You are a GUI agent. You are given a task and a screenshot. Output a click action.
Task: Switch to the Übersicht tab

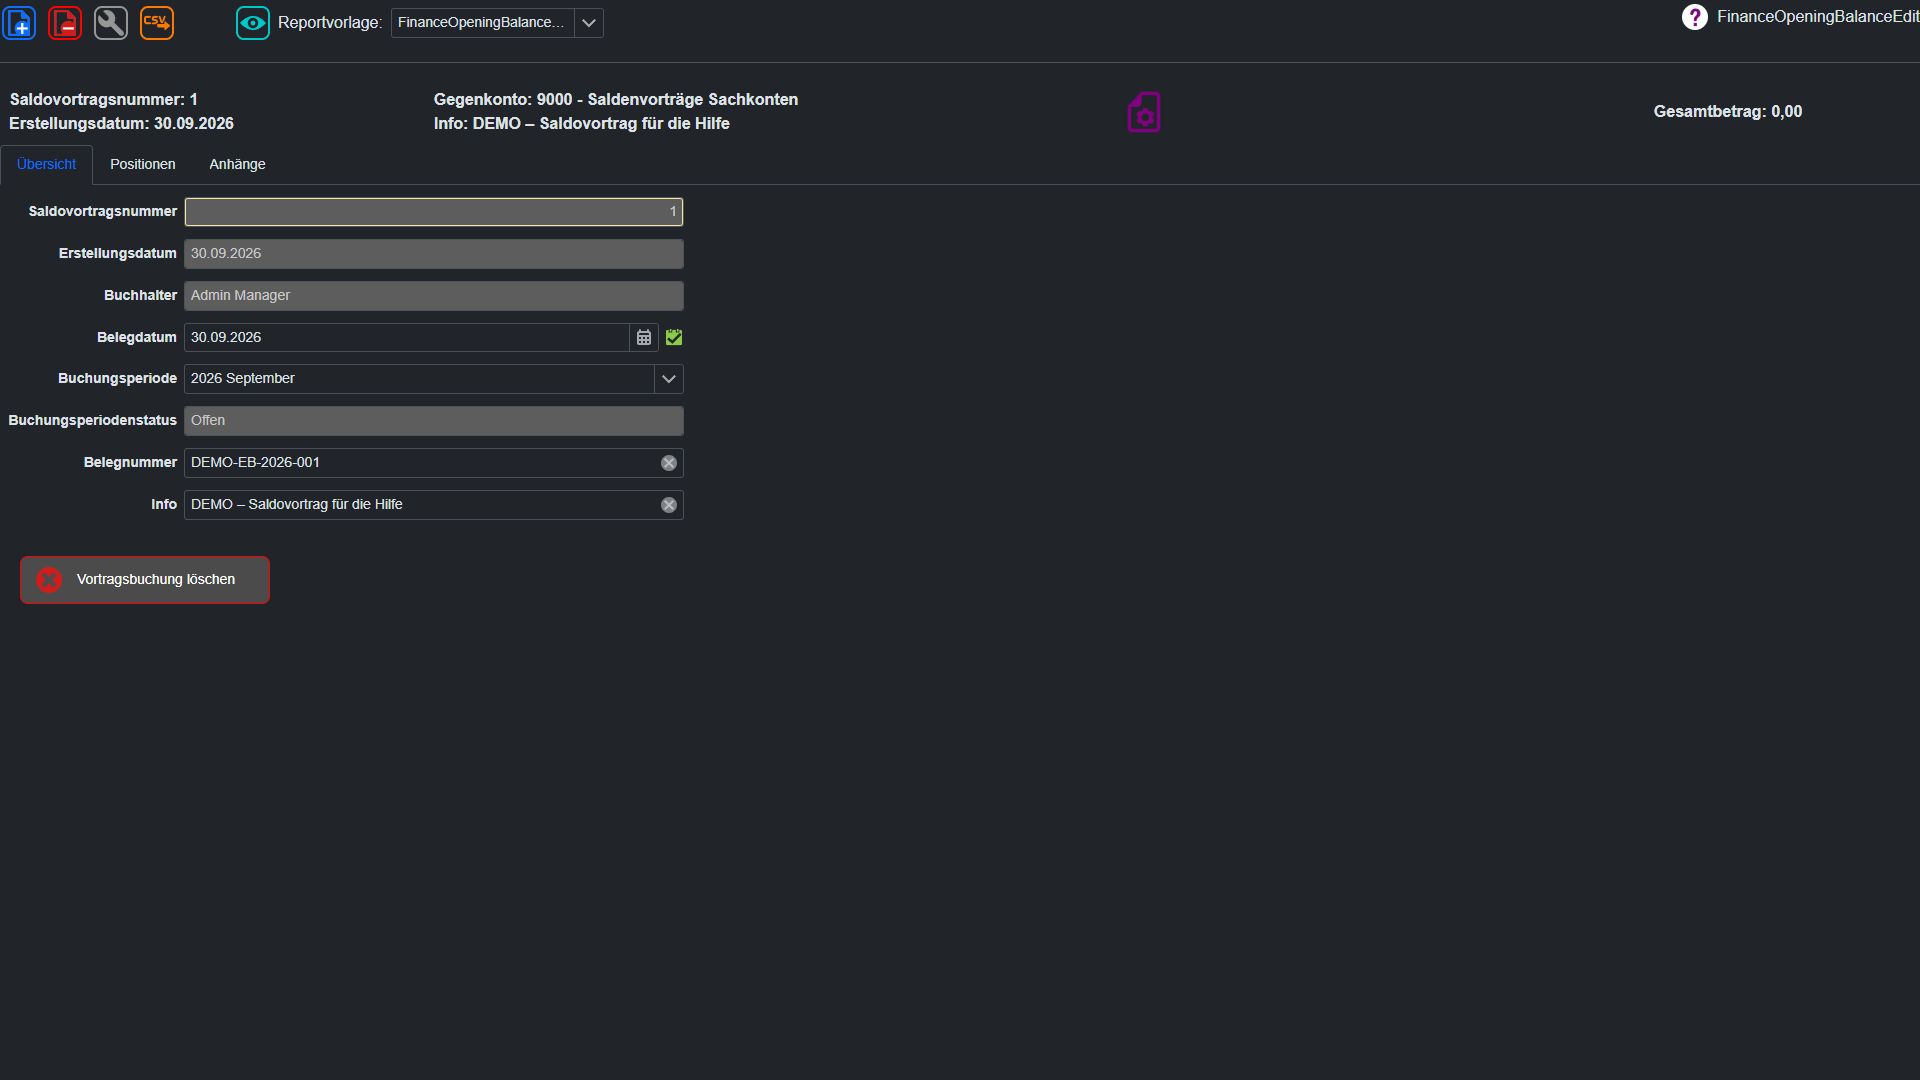click(x=47, y=164)
